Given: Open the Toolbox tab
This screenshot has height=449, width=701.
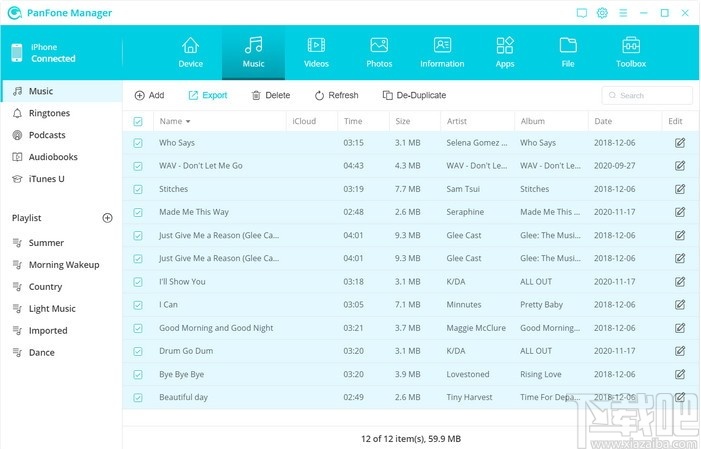Looking at the screenshot, I should pyautogui.click(x=631, y=53).
